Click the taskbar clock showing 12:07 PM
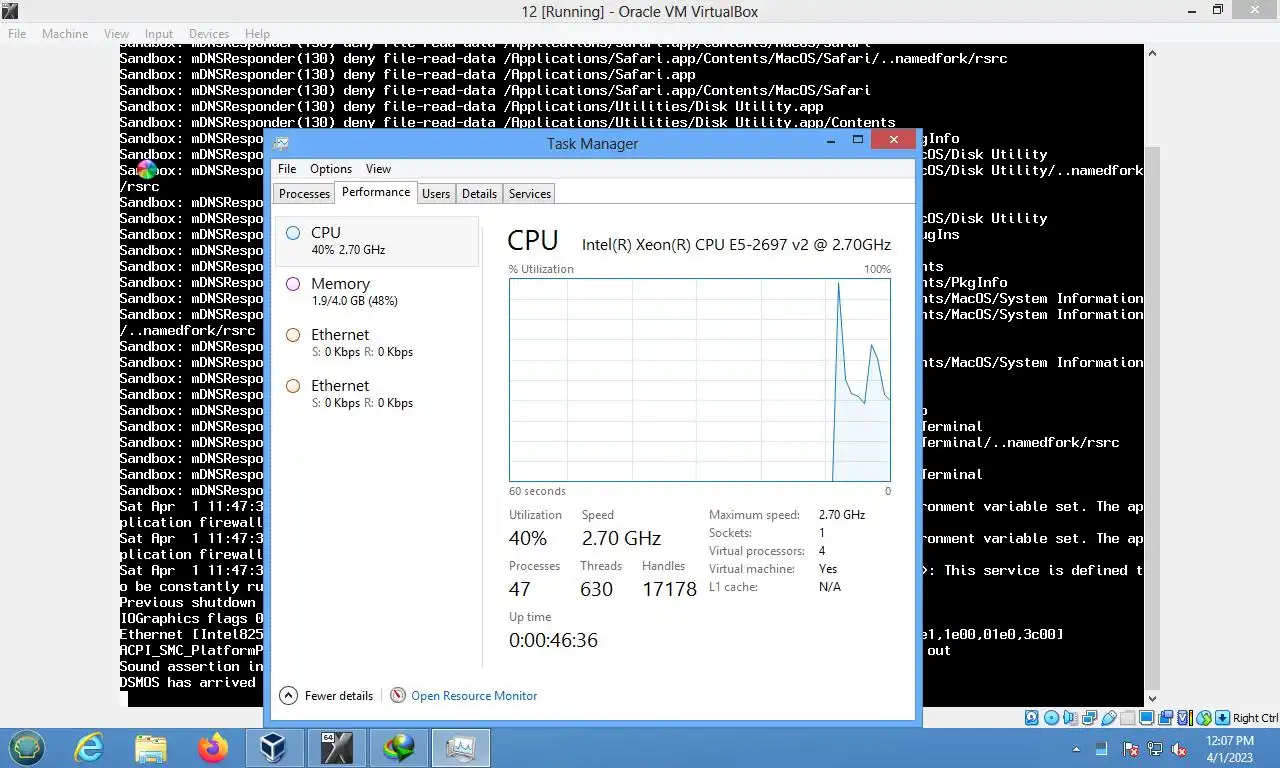 coord(1229,749)
